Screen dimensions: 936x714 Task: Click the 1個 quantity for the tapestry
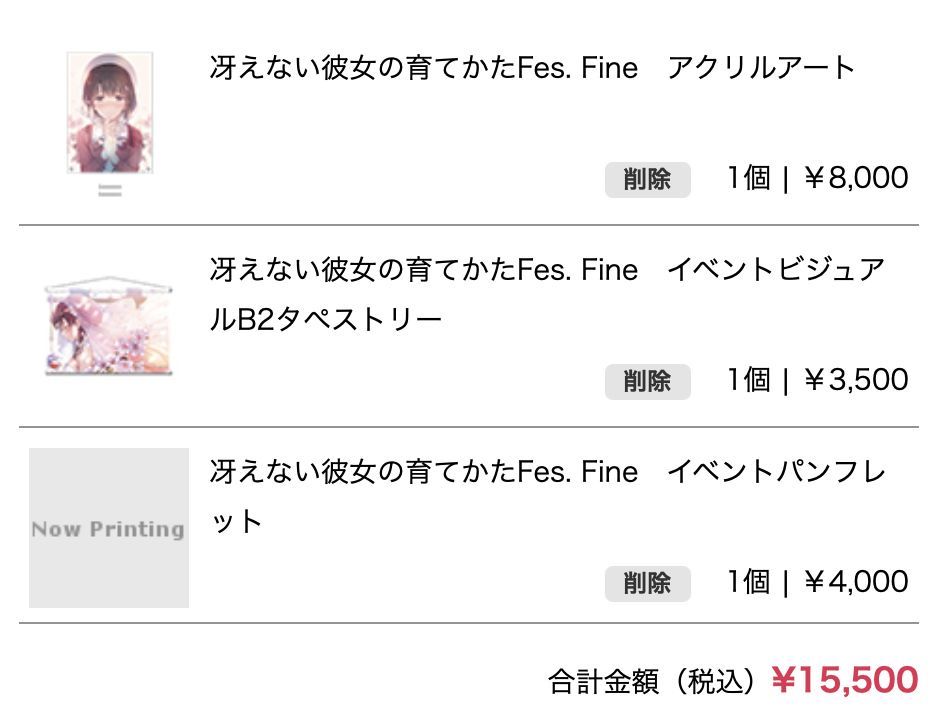tap(748, 381)
